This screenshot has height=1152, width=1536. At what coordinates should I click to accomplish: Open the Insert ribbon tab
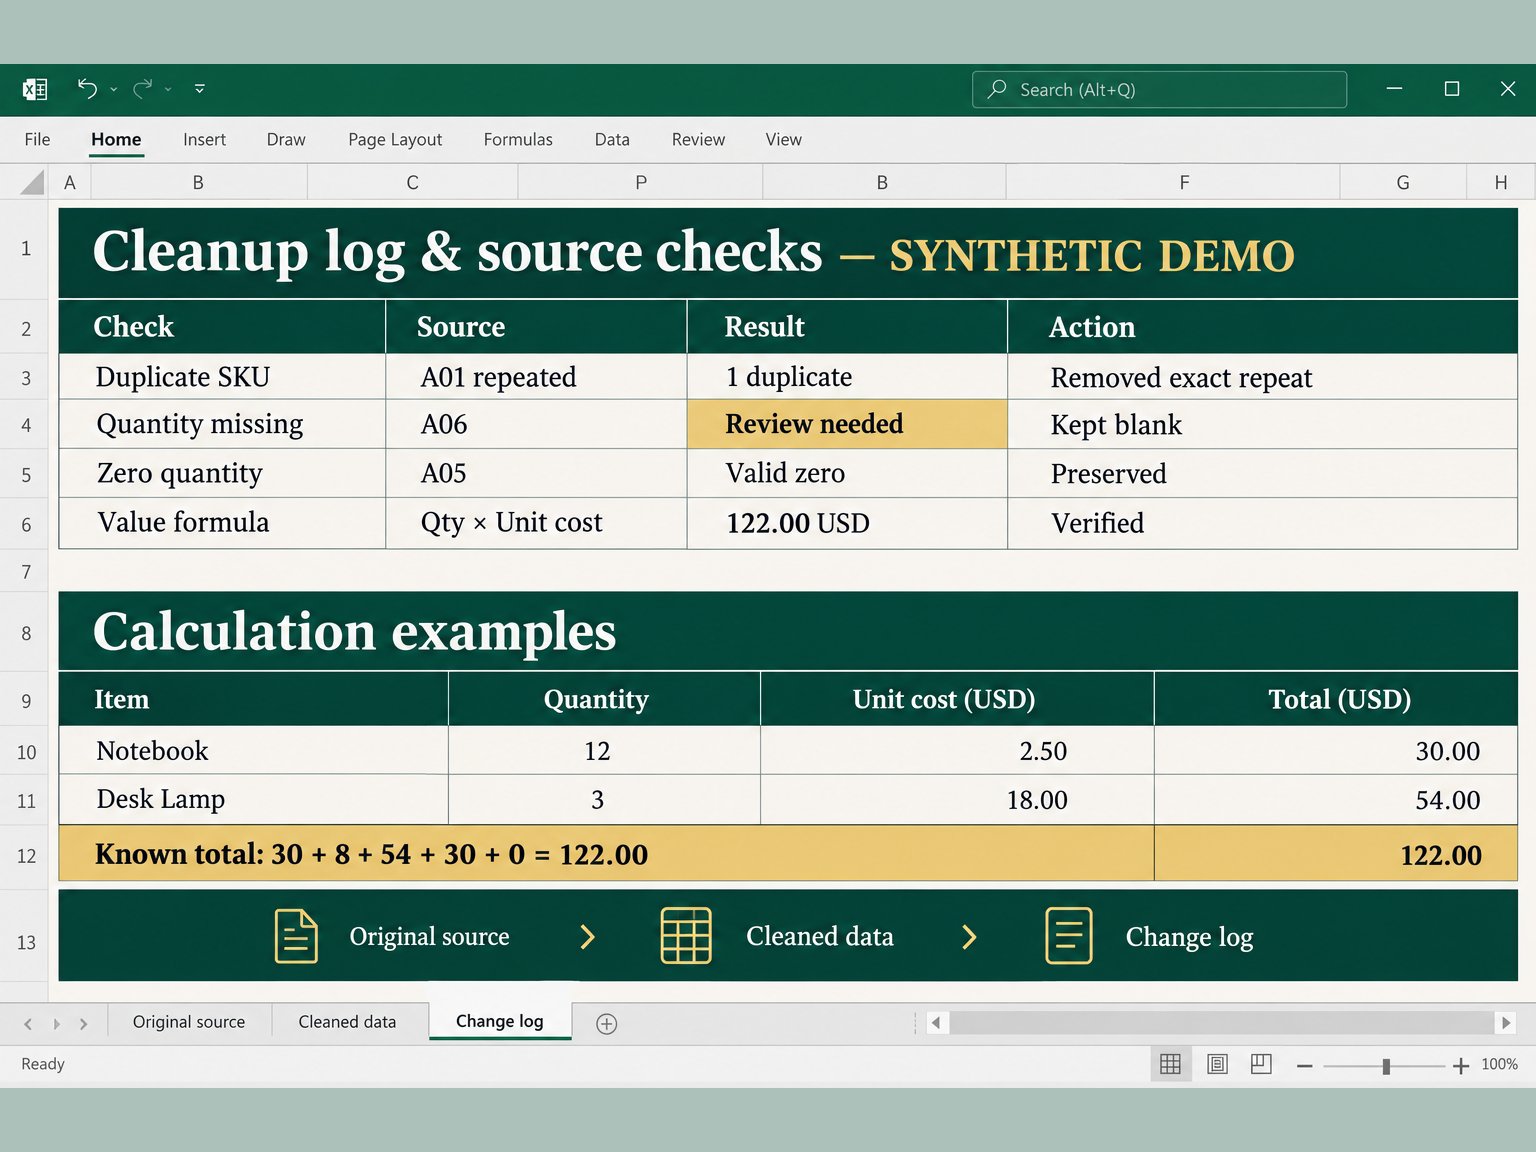point(204,139)
